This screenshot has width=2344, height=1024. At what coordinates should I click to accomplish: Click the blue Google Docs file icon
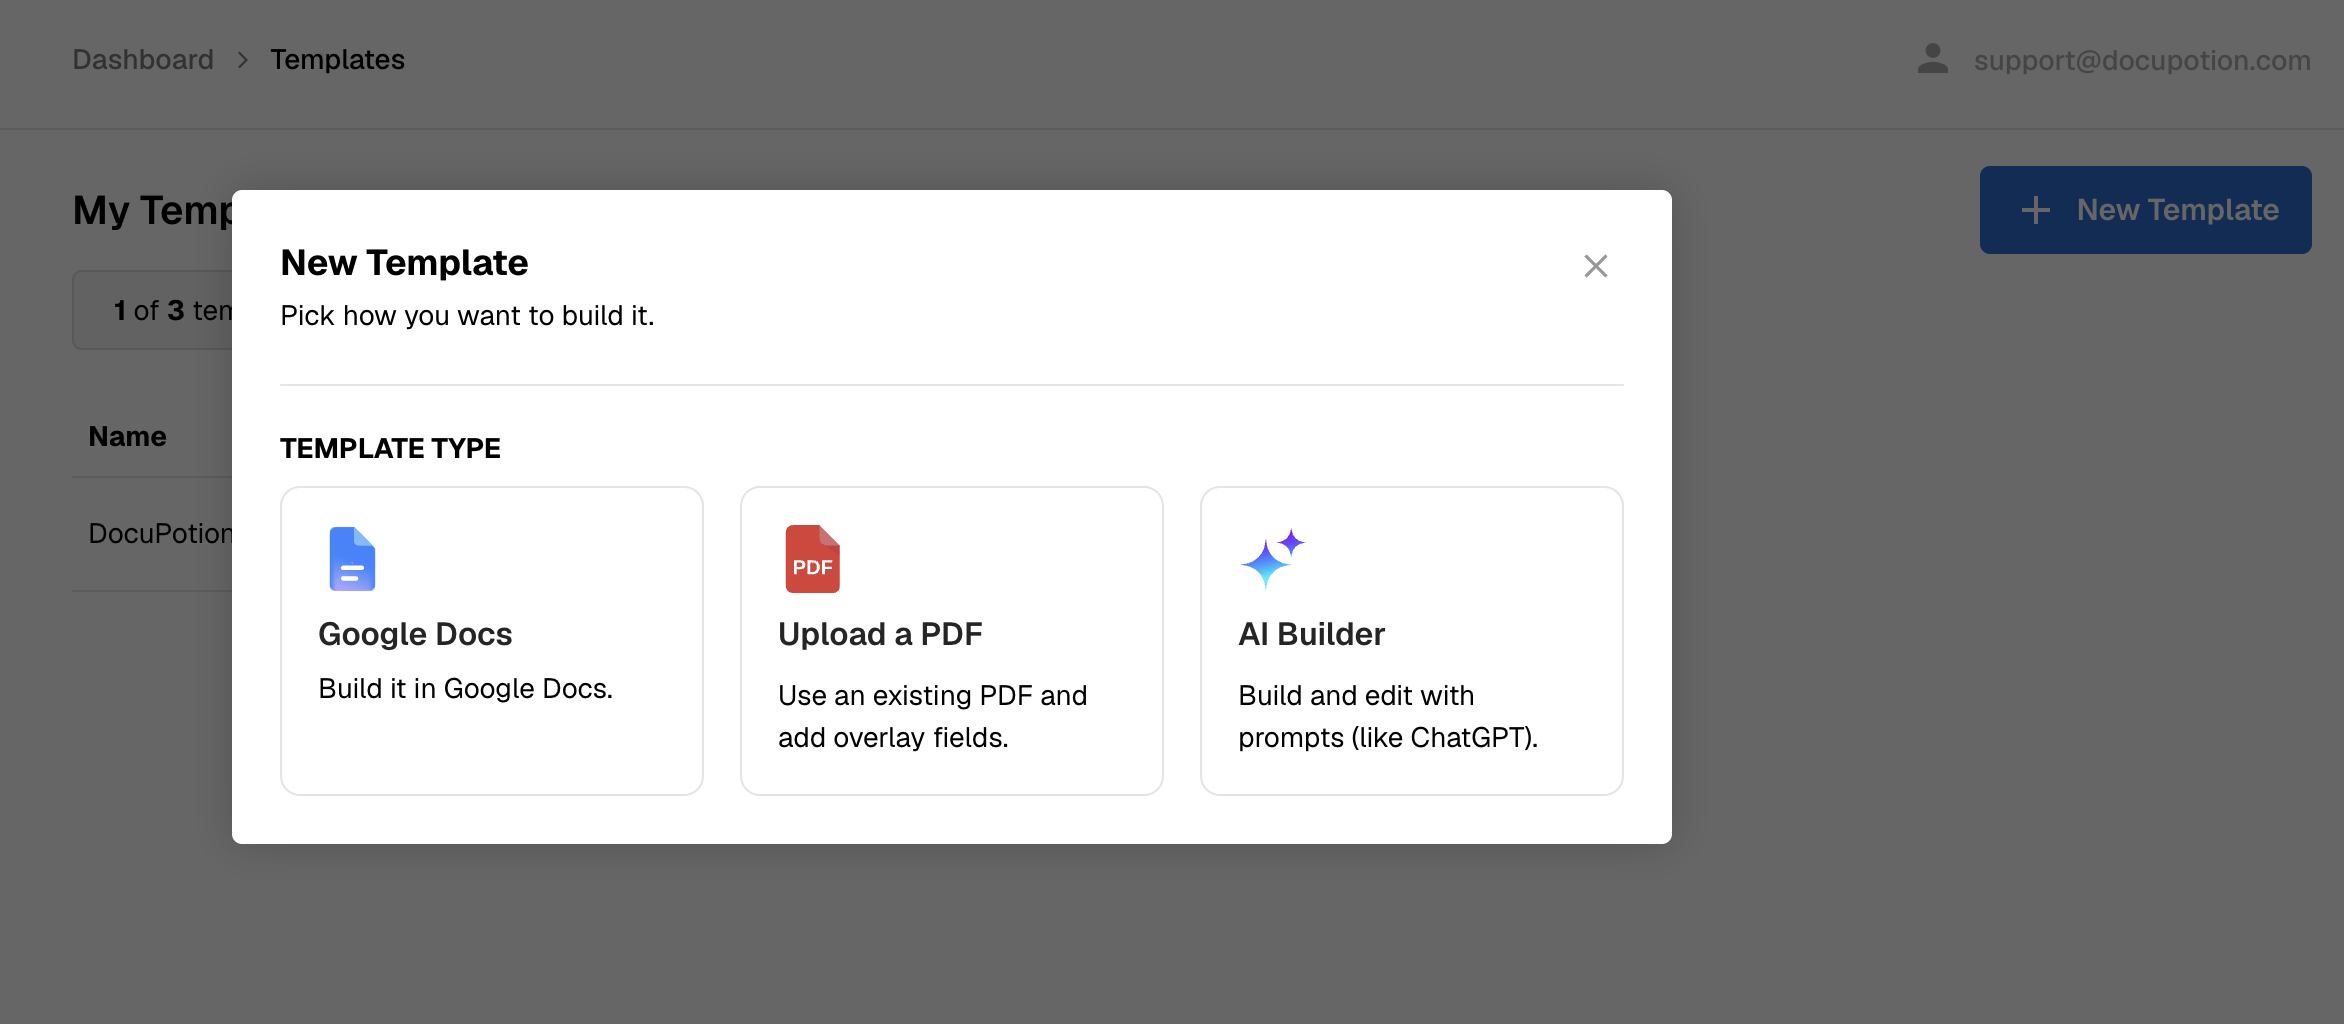pos(352,559)
